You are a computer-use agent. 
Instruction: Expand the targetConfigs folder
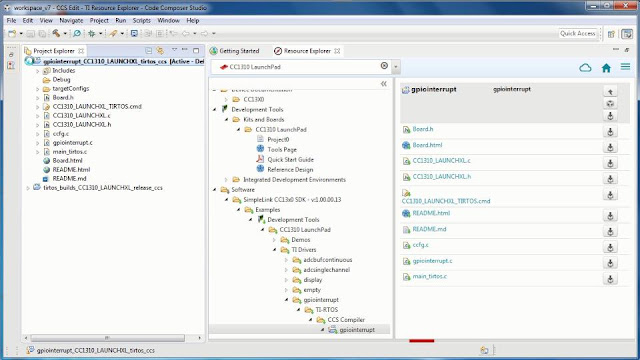coord(38,89)
